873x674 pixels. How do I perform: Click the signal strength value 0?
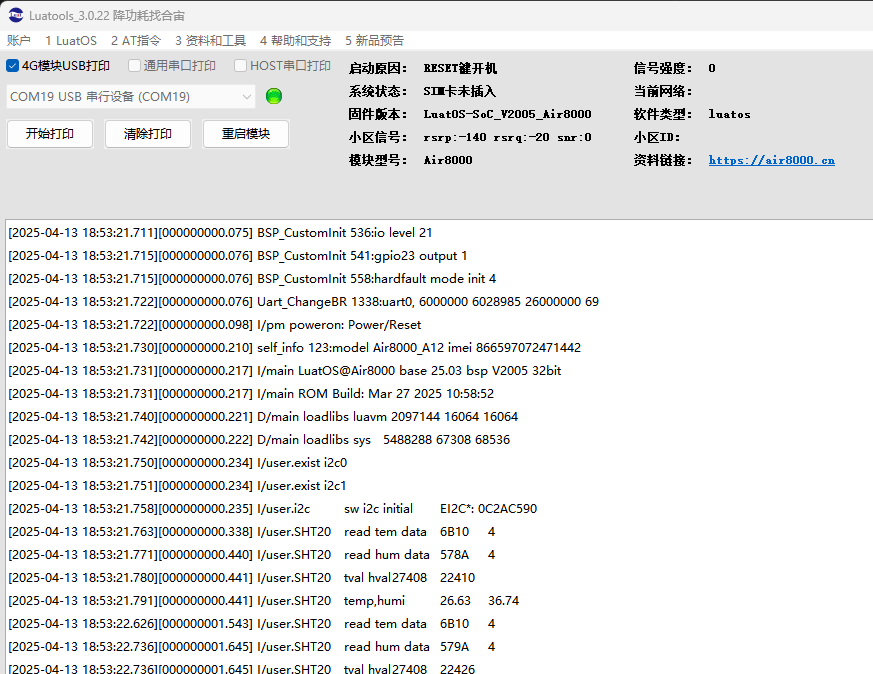(x=712, y=68)
